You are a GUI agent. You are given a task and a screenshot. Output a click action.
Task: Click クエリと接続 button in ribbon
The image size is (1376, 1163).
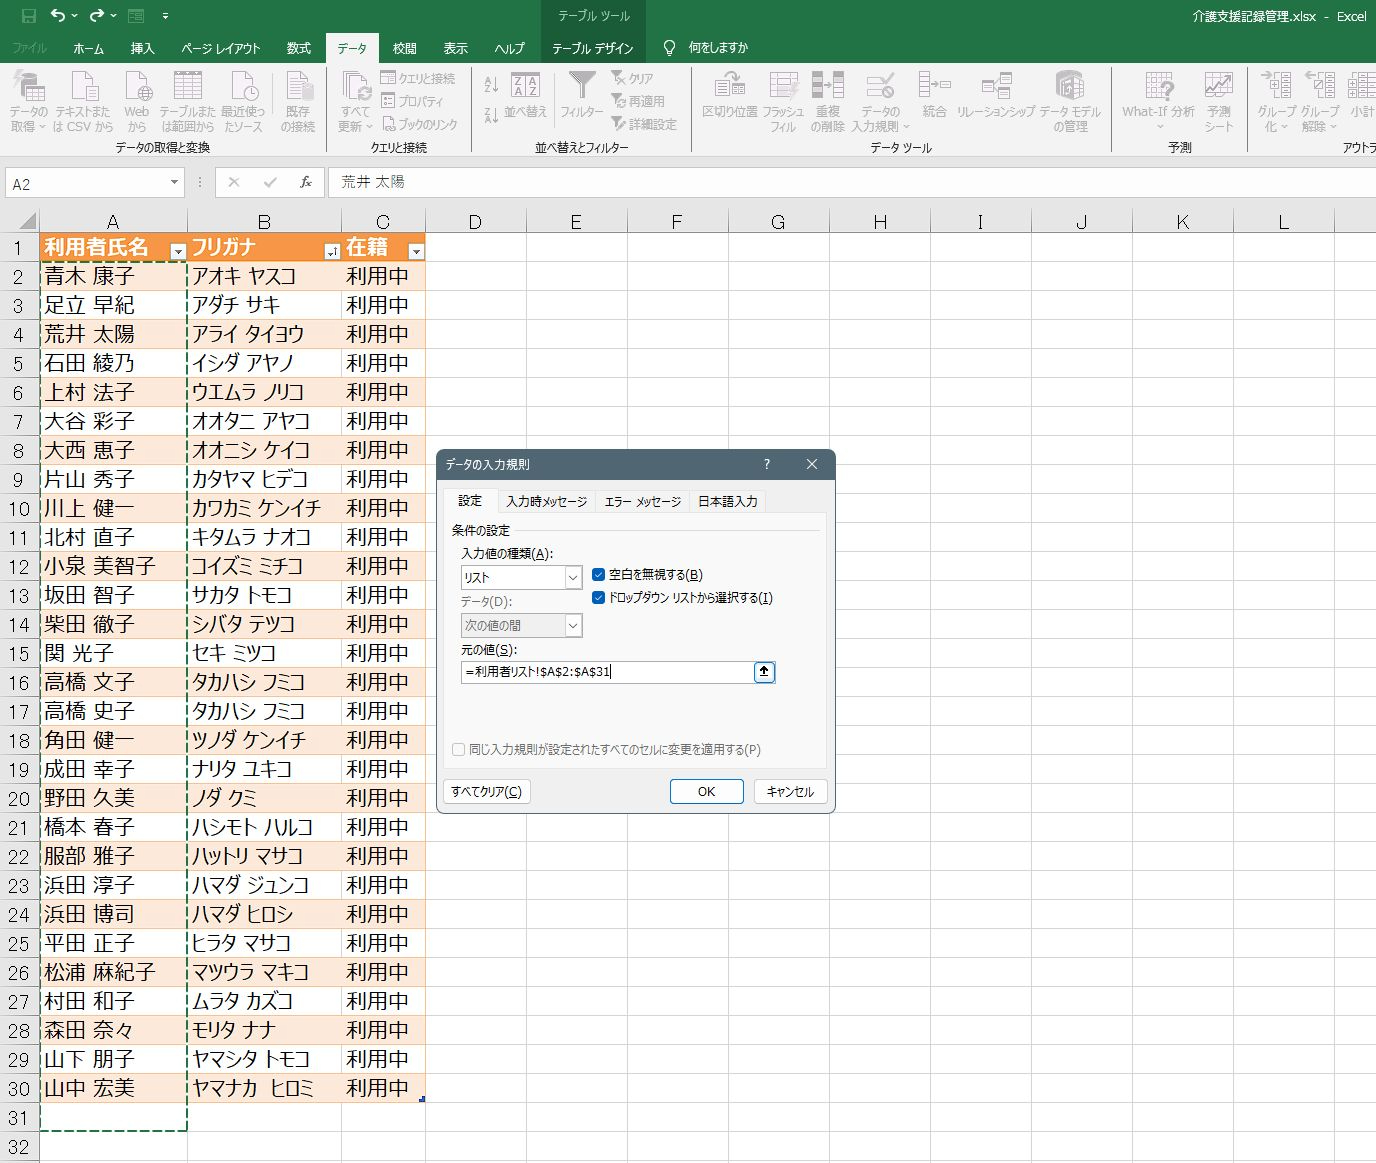pyautogui.click(x=418, y=78)
